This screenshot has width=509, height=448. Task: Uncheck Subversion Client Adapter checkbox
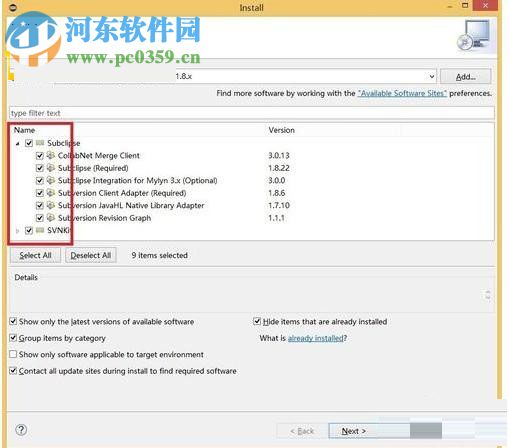(40, 193)
